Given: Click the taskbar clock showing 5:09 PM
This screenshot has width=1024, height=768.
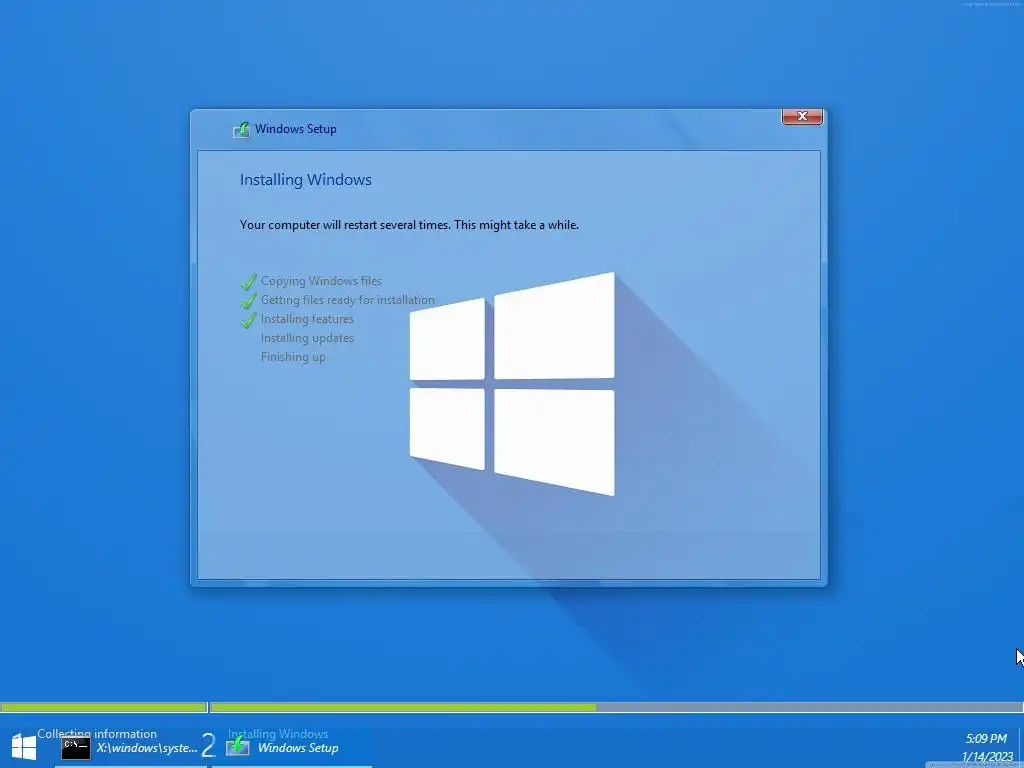Looking at the screenshot, I should (x=986, y=739).
